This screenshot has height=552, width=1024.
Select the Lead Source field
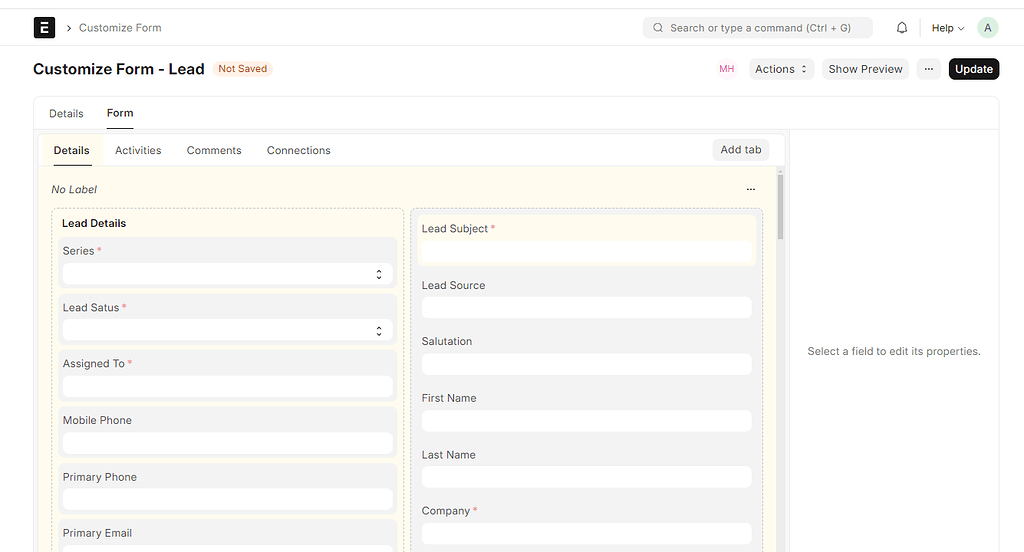[x=586, y=298]
